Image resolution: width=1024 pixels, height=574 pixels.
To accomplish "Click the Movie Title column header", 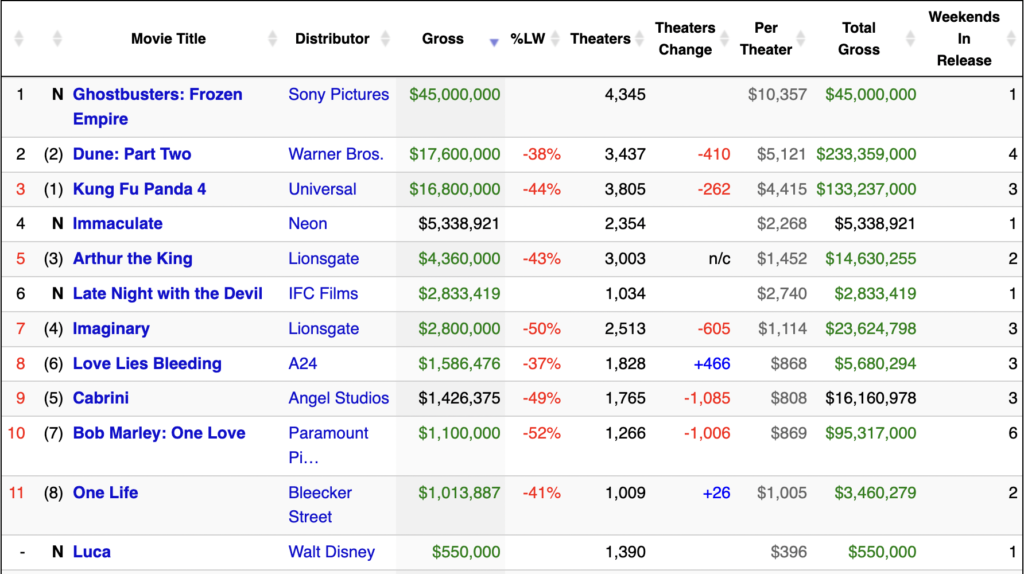I will pos(168,39).
